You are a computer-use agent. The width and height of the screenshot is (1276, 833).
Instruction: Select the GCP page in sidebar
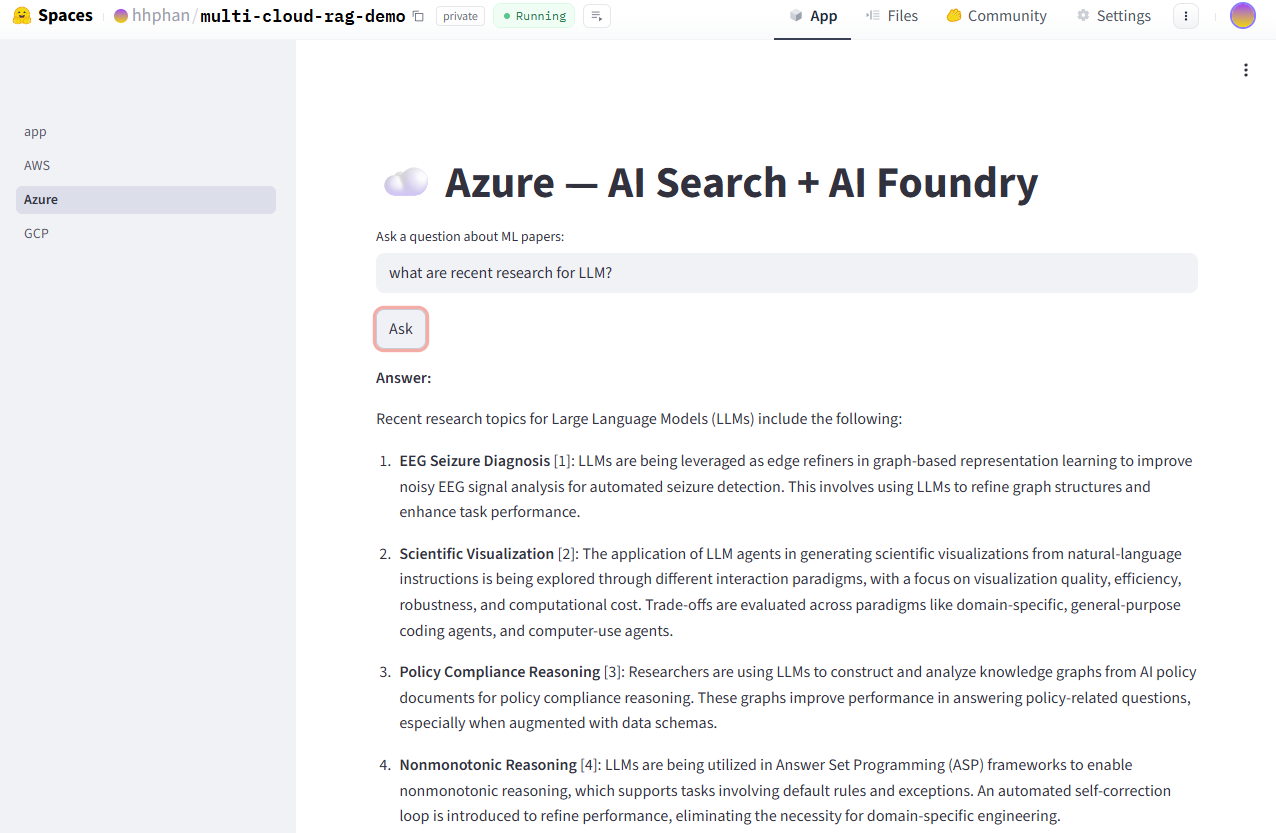pos(146,234)
